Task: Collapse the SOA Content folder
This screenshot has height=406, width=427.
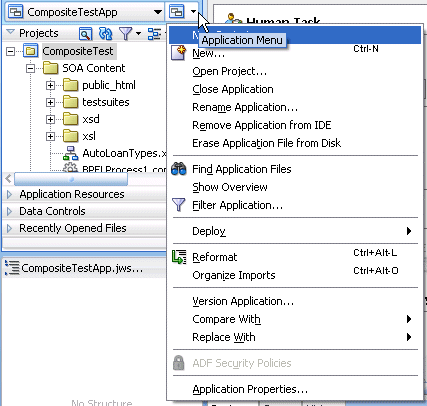Action: point(31,68)
